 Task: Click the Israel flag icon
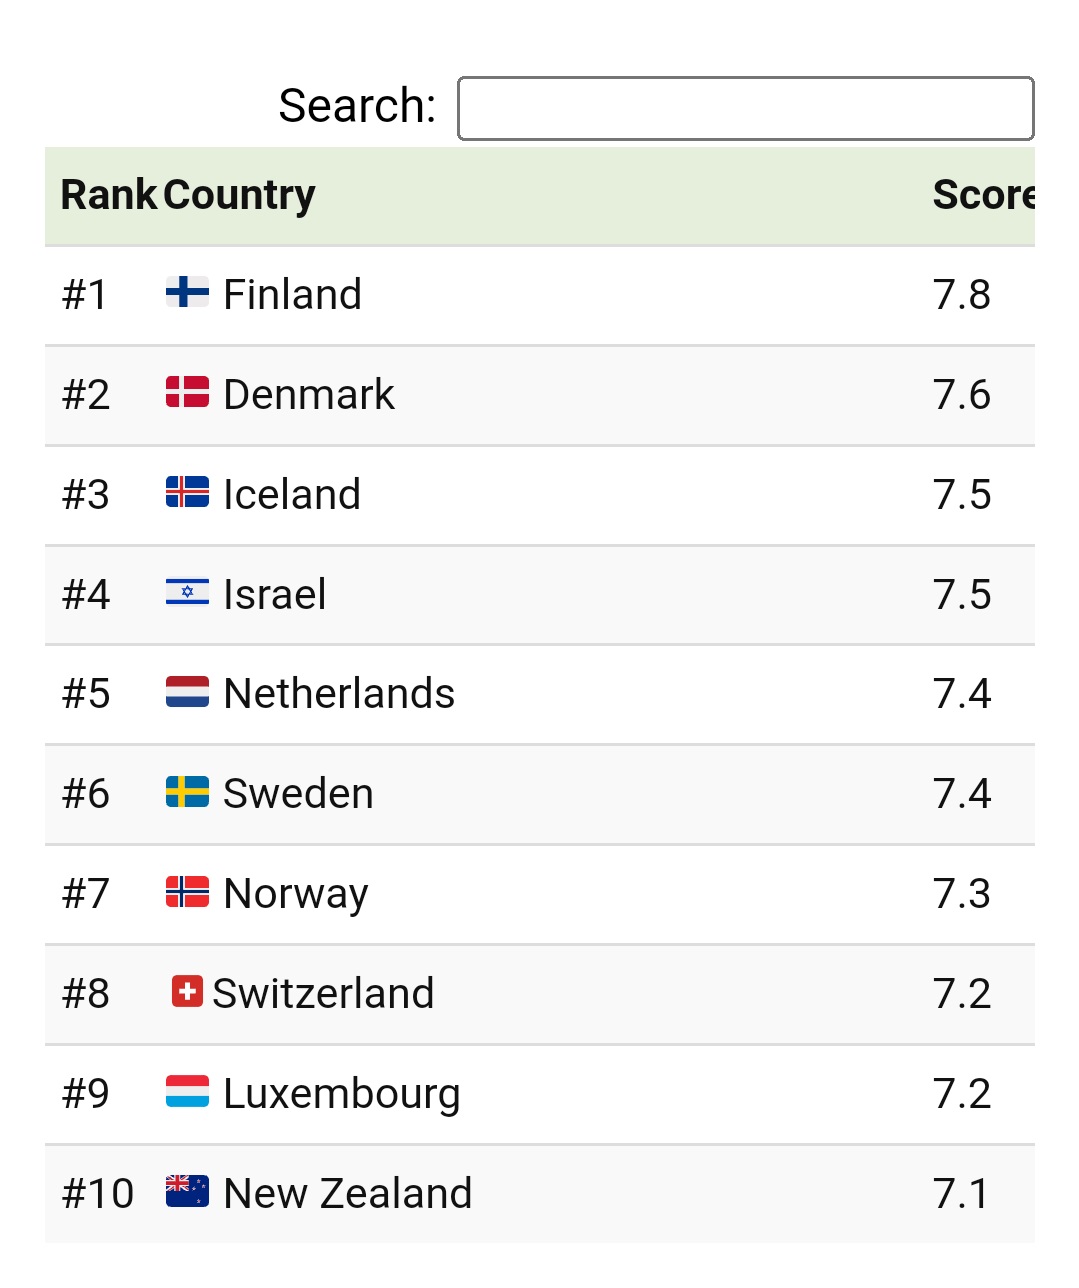(187, 592)
